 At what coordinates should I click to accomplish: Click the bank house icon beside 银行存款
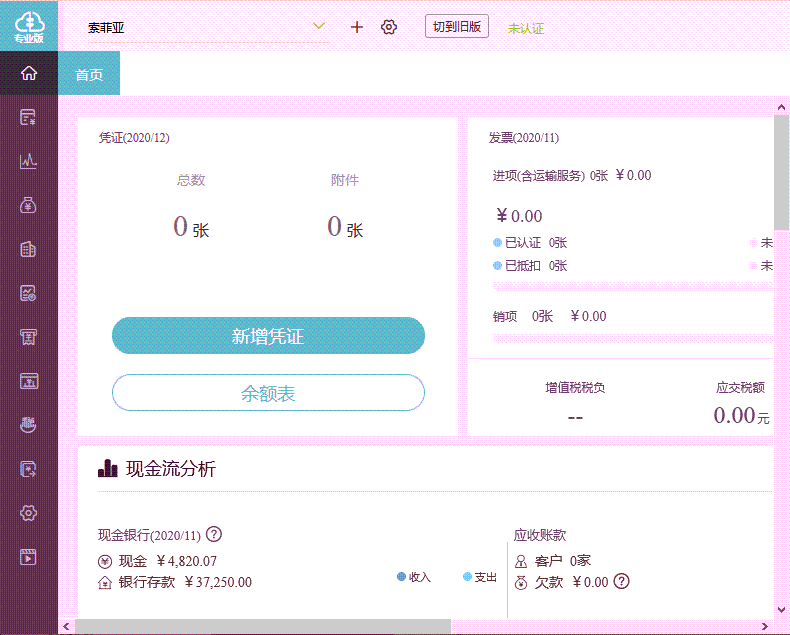click(x=105, y=583)
